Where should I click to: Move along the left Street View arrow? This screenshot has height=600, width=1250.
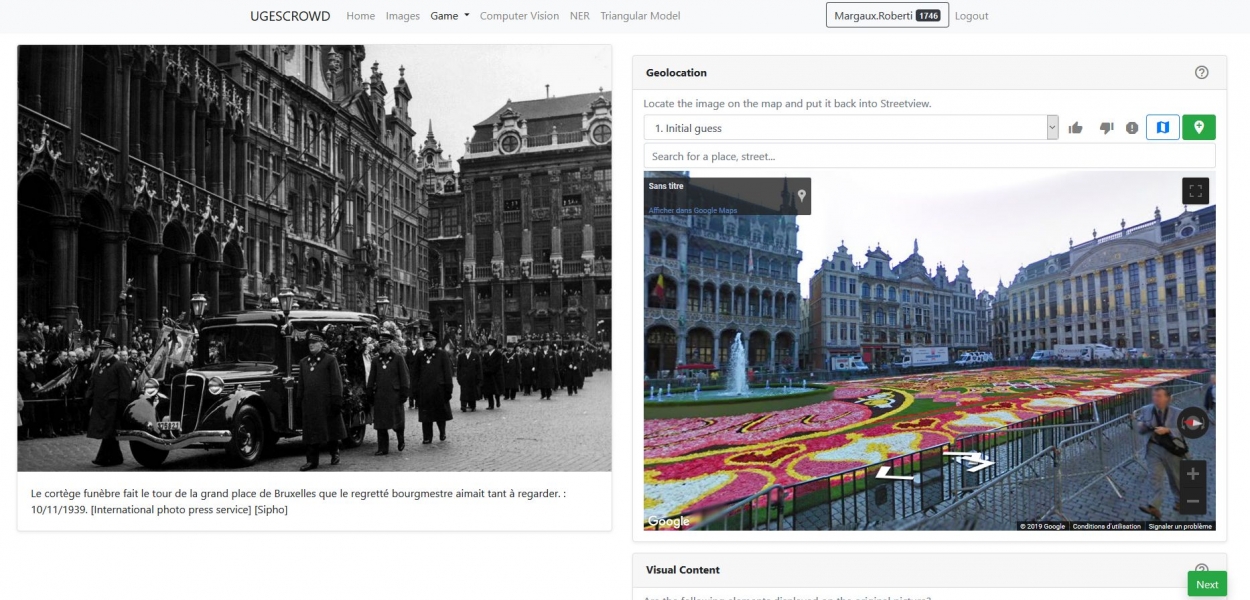pyautogui.click(x=896, y=475)
